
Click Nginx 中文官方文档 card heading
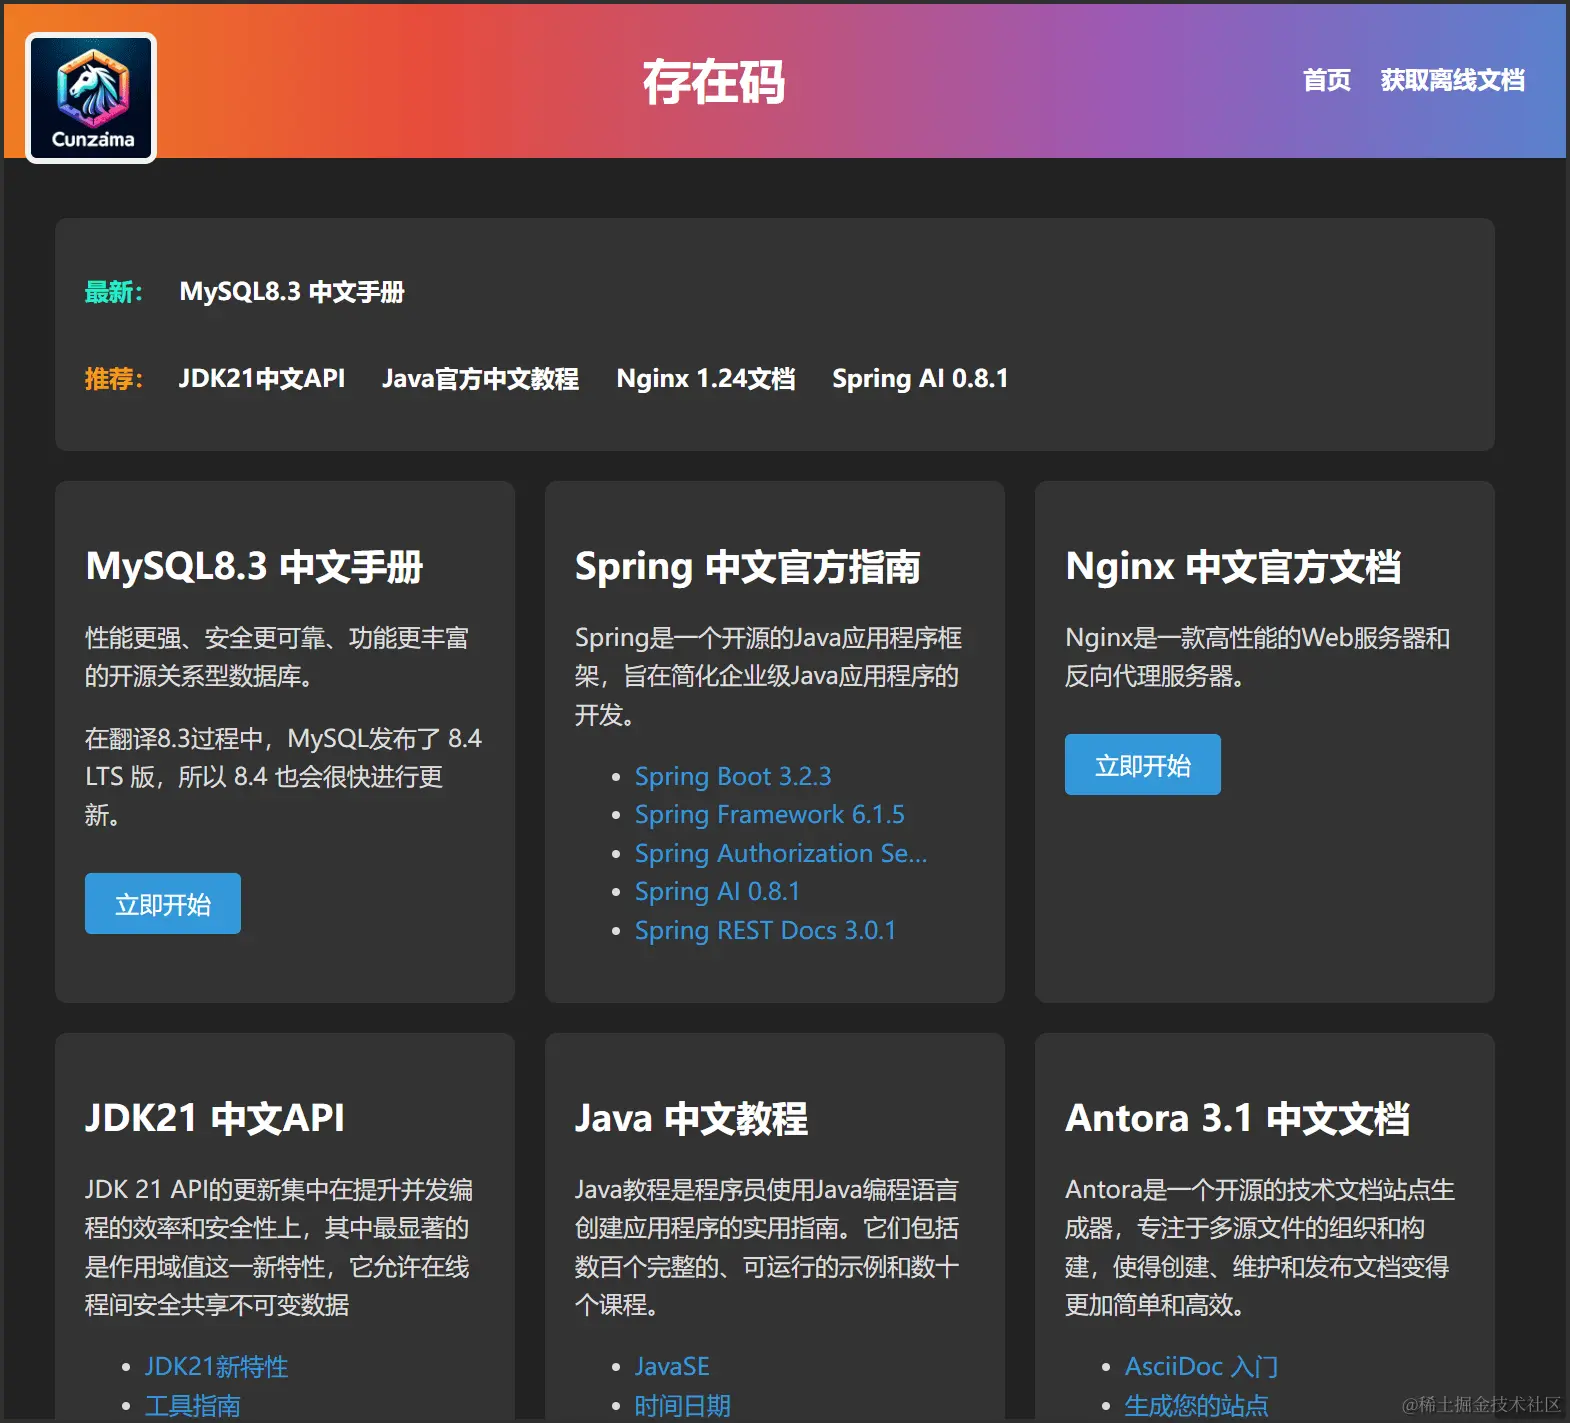pos(1233,567)
